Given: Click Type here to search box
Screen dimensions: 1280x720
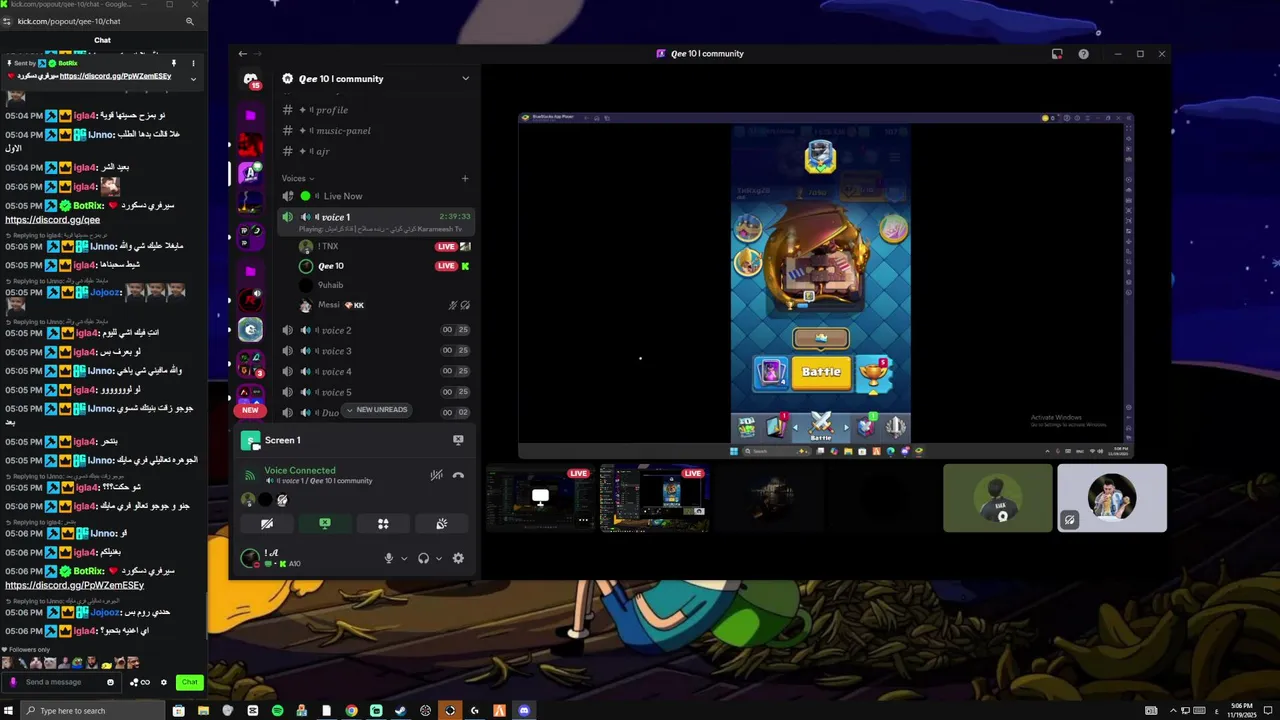Looking at the screenshot, I should [92, 710].
